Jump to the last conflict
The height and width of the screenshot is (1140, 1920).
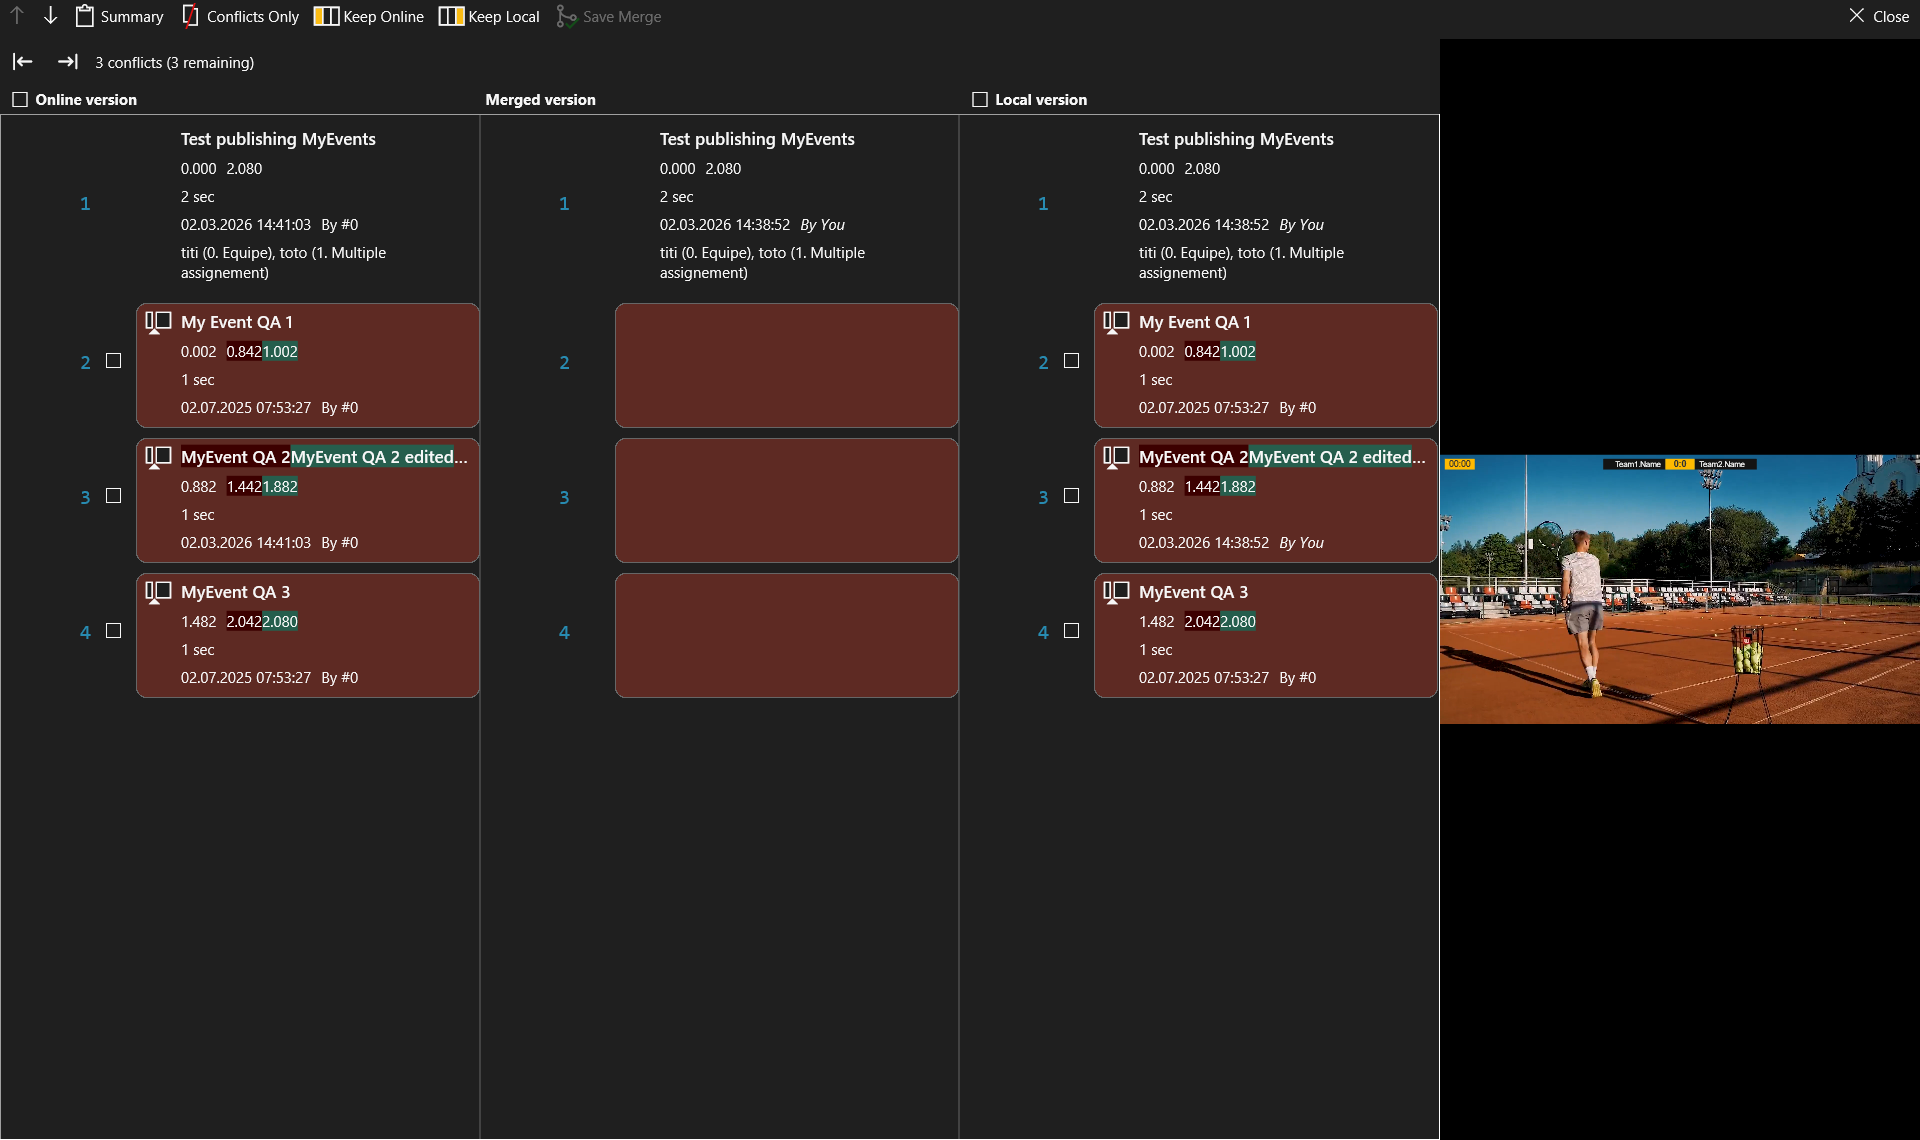pyautogui.click(x=67, y=62)
